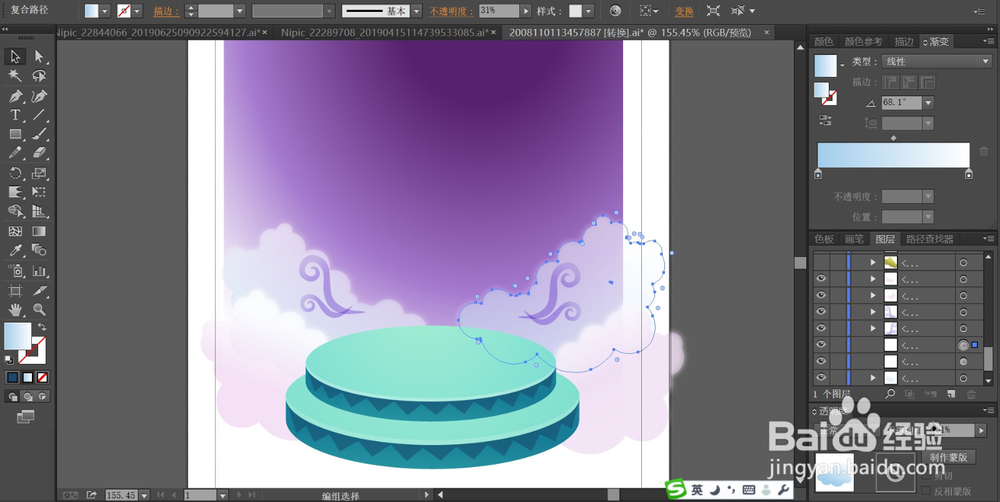Screen dimensions: 1000x502
Task: Select the Gradient tool in toolbox
Action: (39, 231)
